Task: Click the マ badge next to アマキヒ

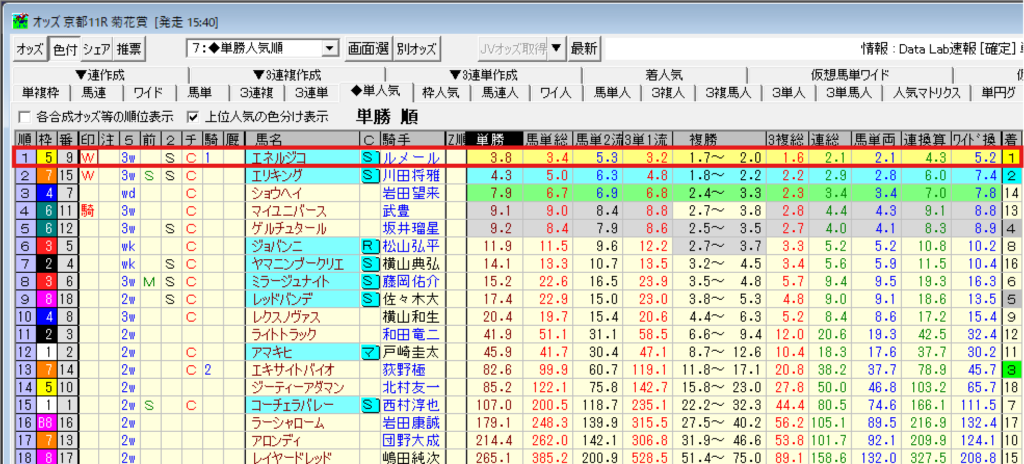Action: [368, 352]
